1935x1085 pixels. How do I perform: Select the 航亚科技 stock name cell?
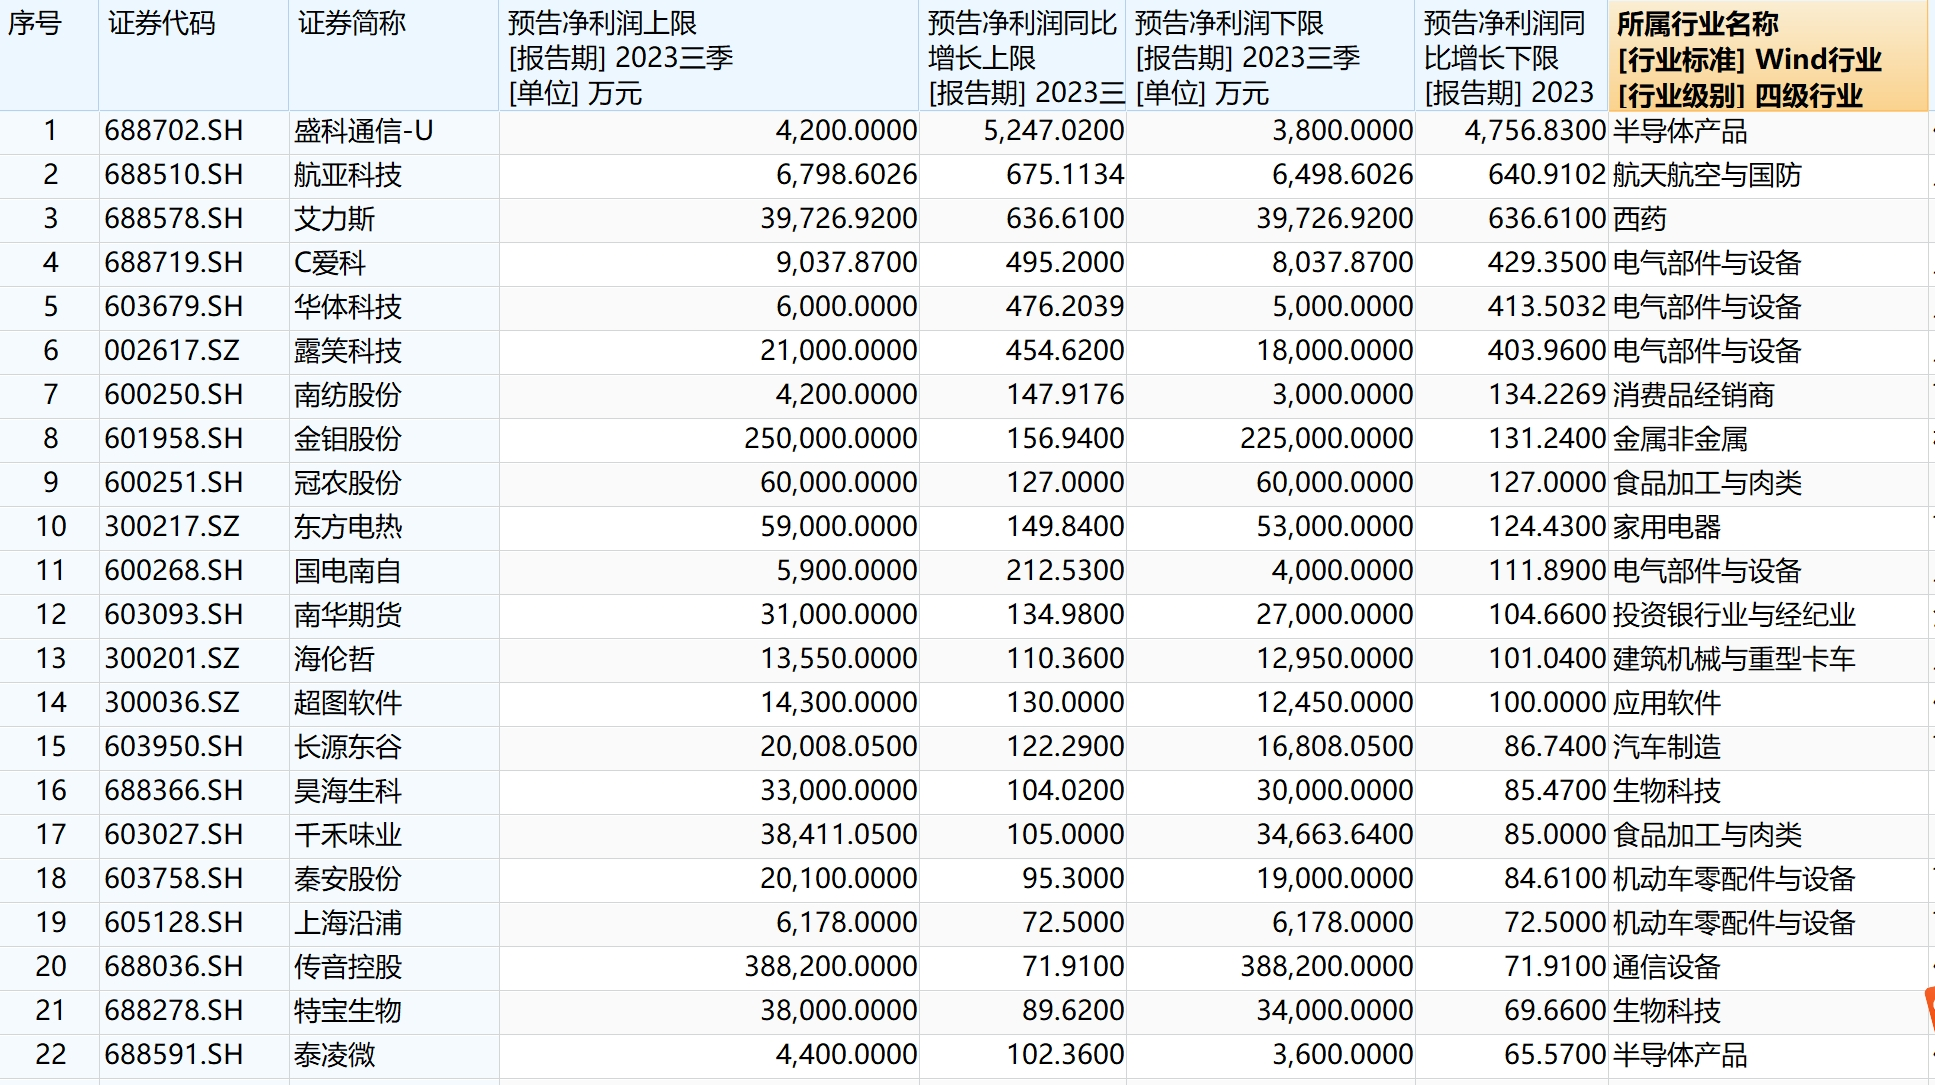(x=348, y=175)
